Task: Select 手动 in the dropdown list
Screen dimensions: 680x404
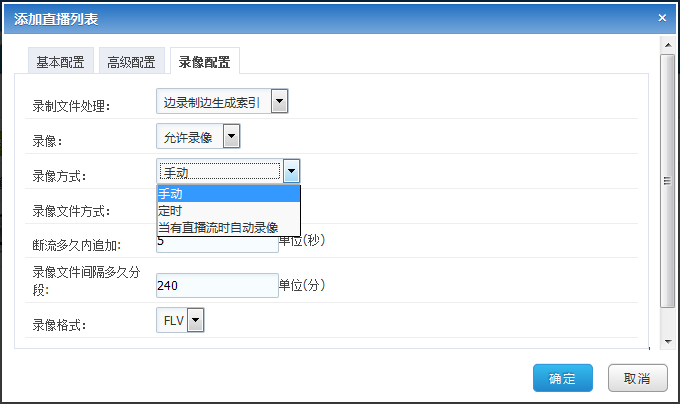Action: (229, 193)
